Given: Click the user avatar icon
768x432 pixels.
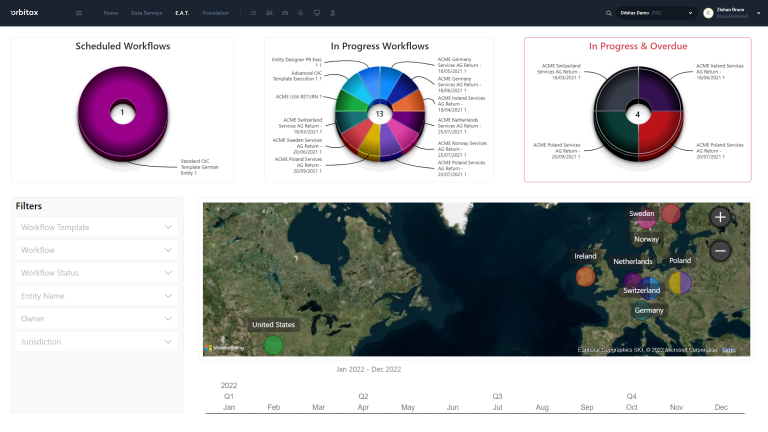Looking at the screenshot, I should (x=709, y=13).
